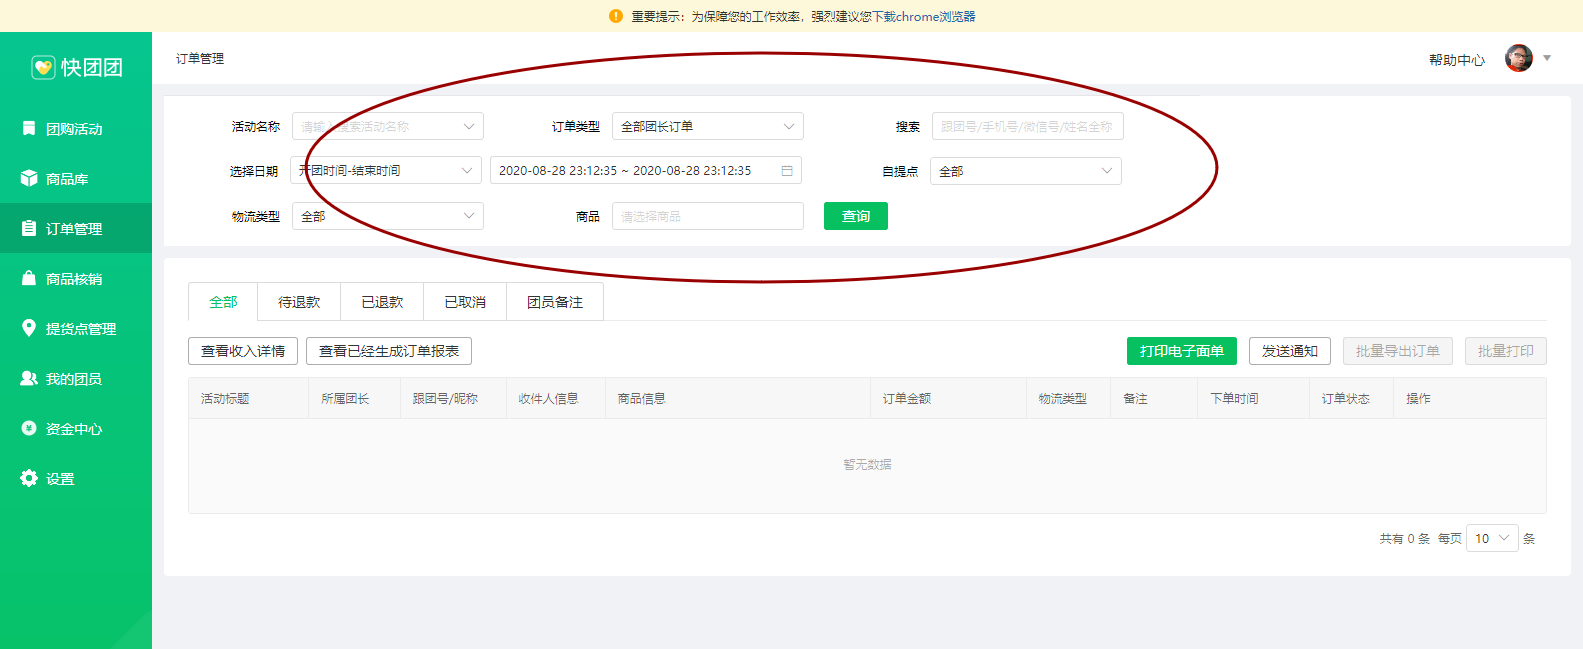The width and height of the screenshot is (1583, 649).
Task: Click the 商品核销 bag icon
Action: tap(29, 278)
